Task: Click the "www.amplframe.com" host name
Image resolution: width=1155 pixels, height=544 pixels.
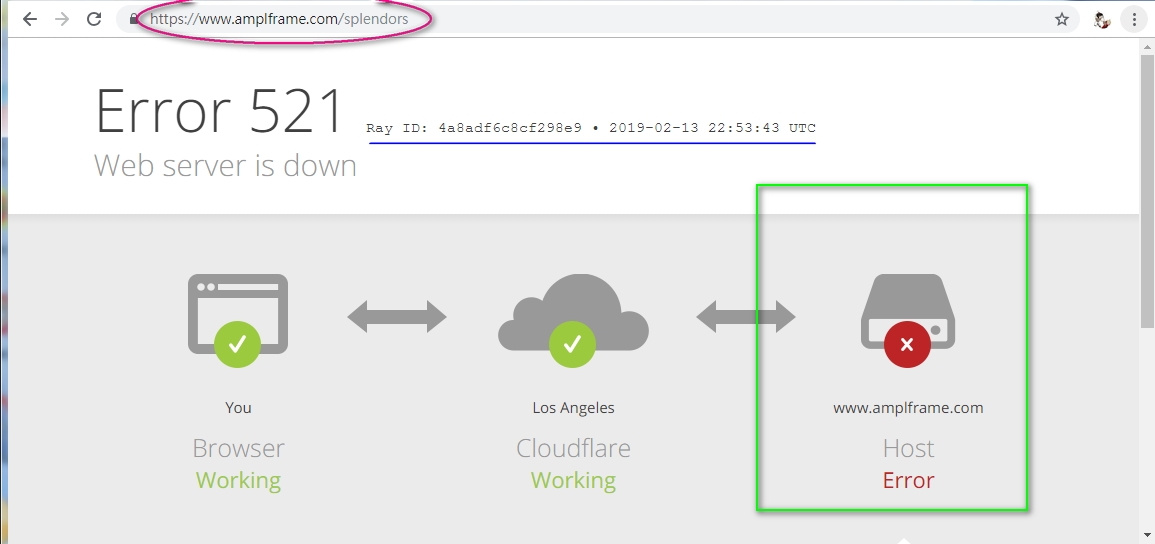Action: coord(908,408)
